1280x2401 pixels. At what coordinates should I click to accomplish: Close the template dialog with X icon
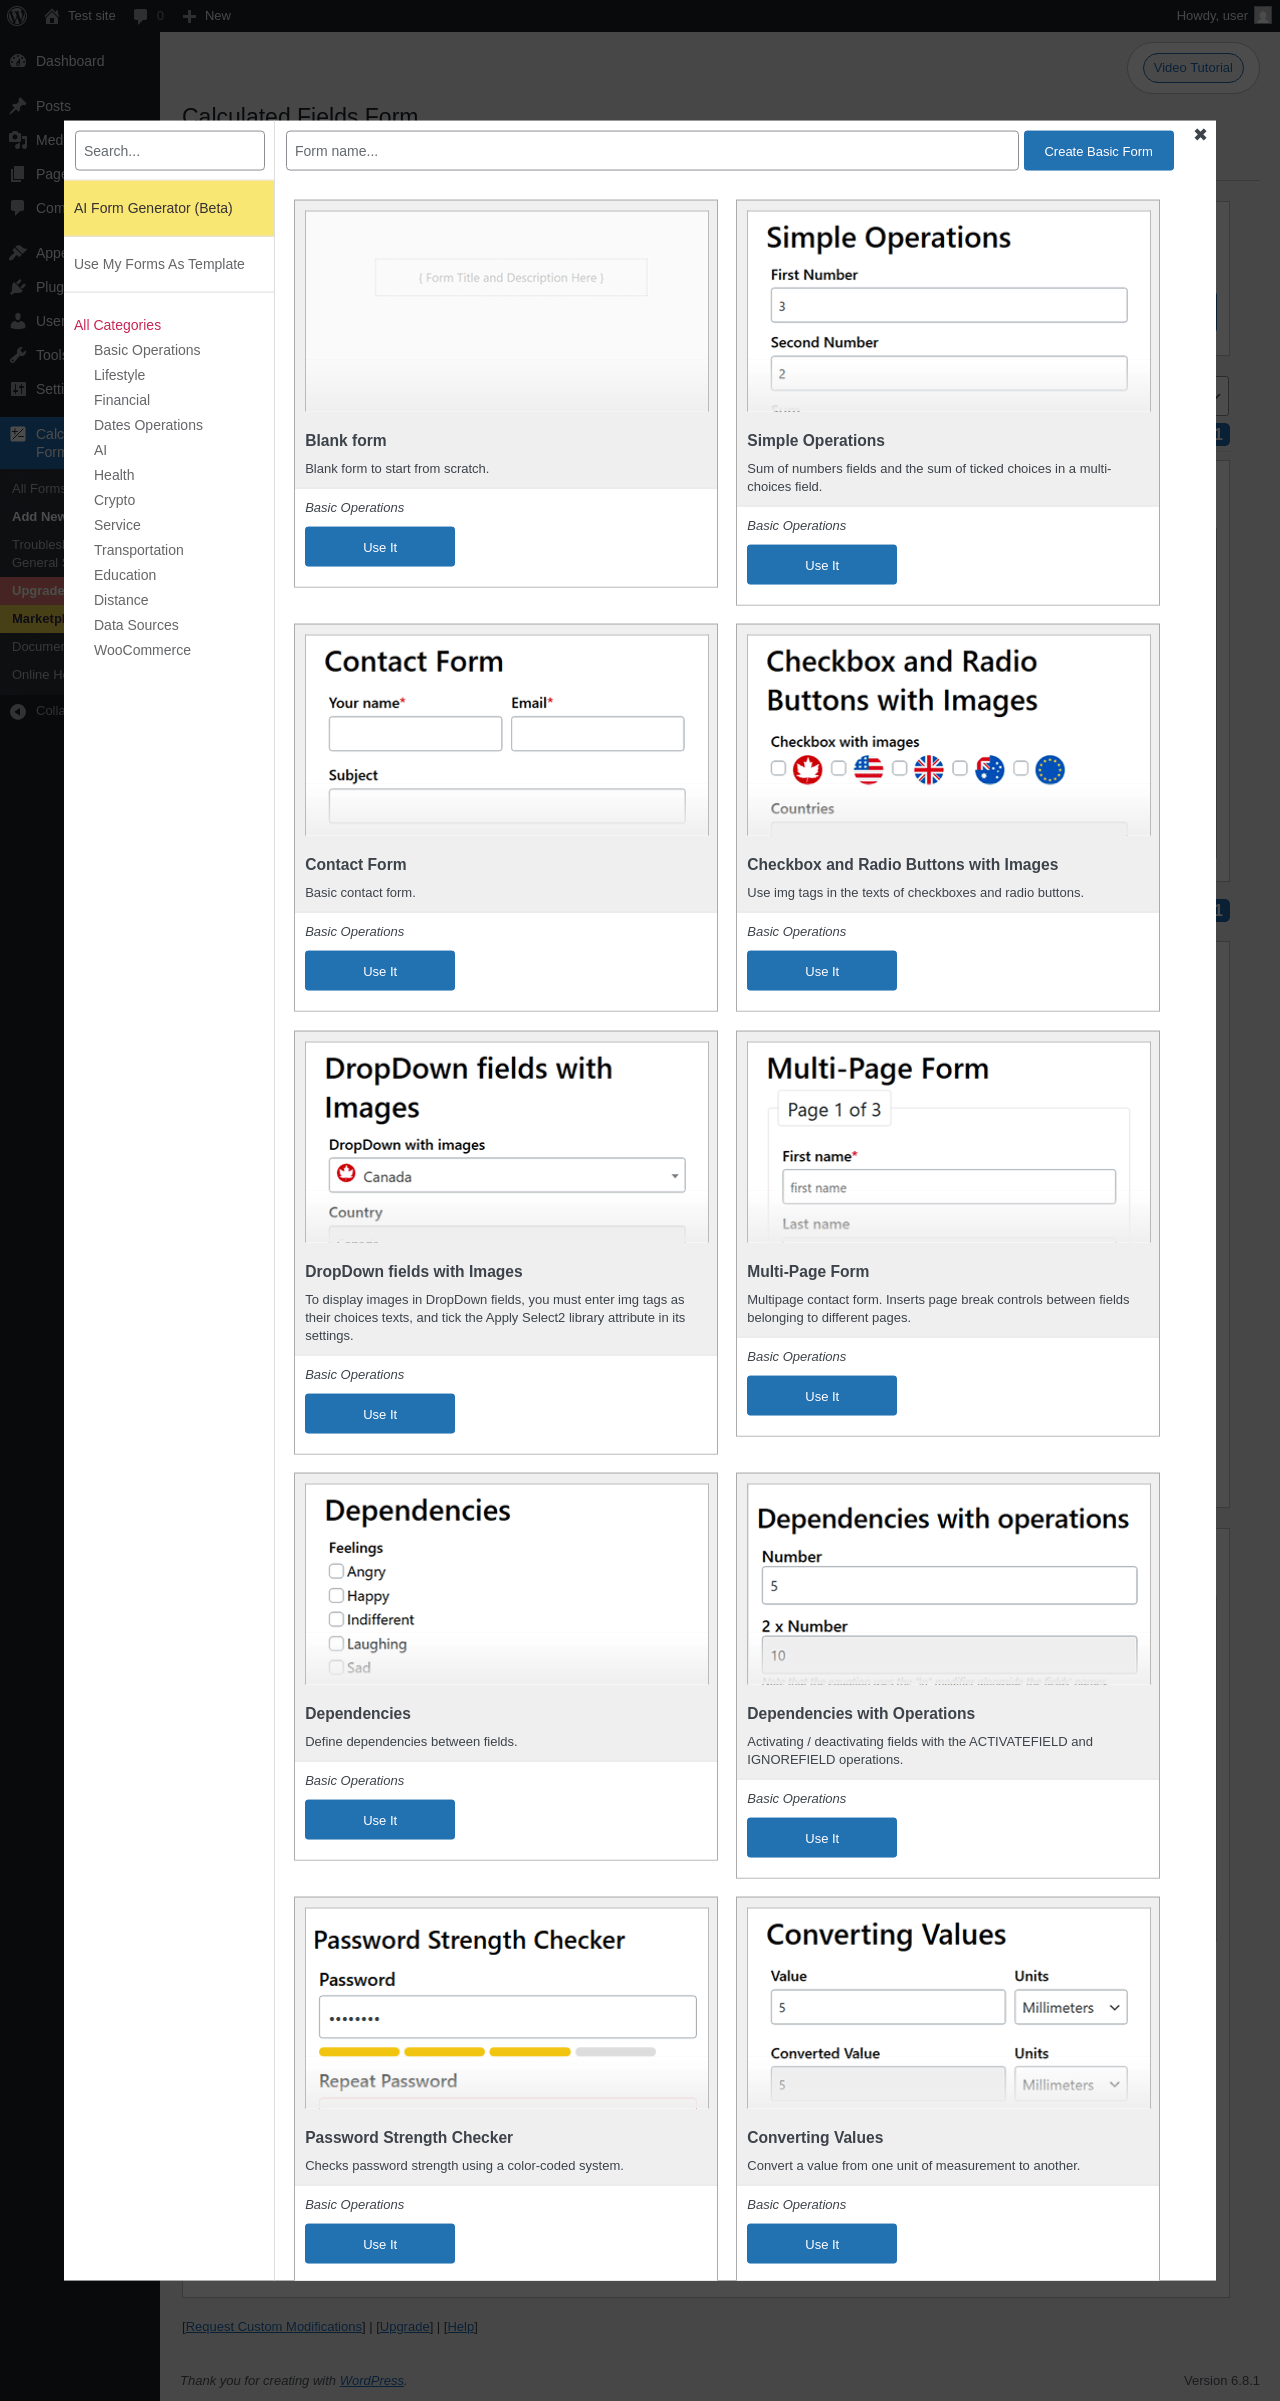coord(1200,134)
